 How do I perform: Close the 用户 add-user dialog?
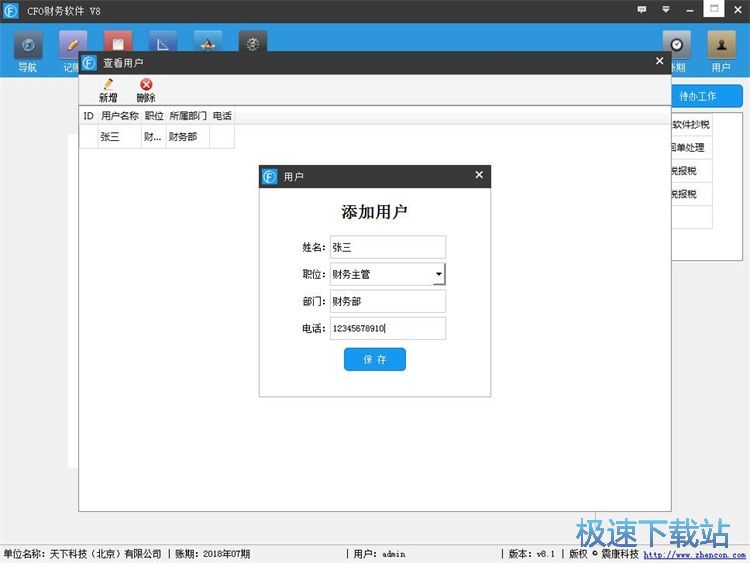479,175
